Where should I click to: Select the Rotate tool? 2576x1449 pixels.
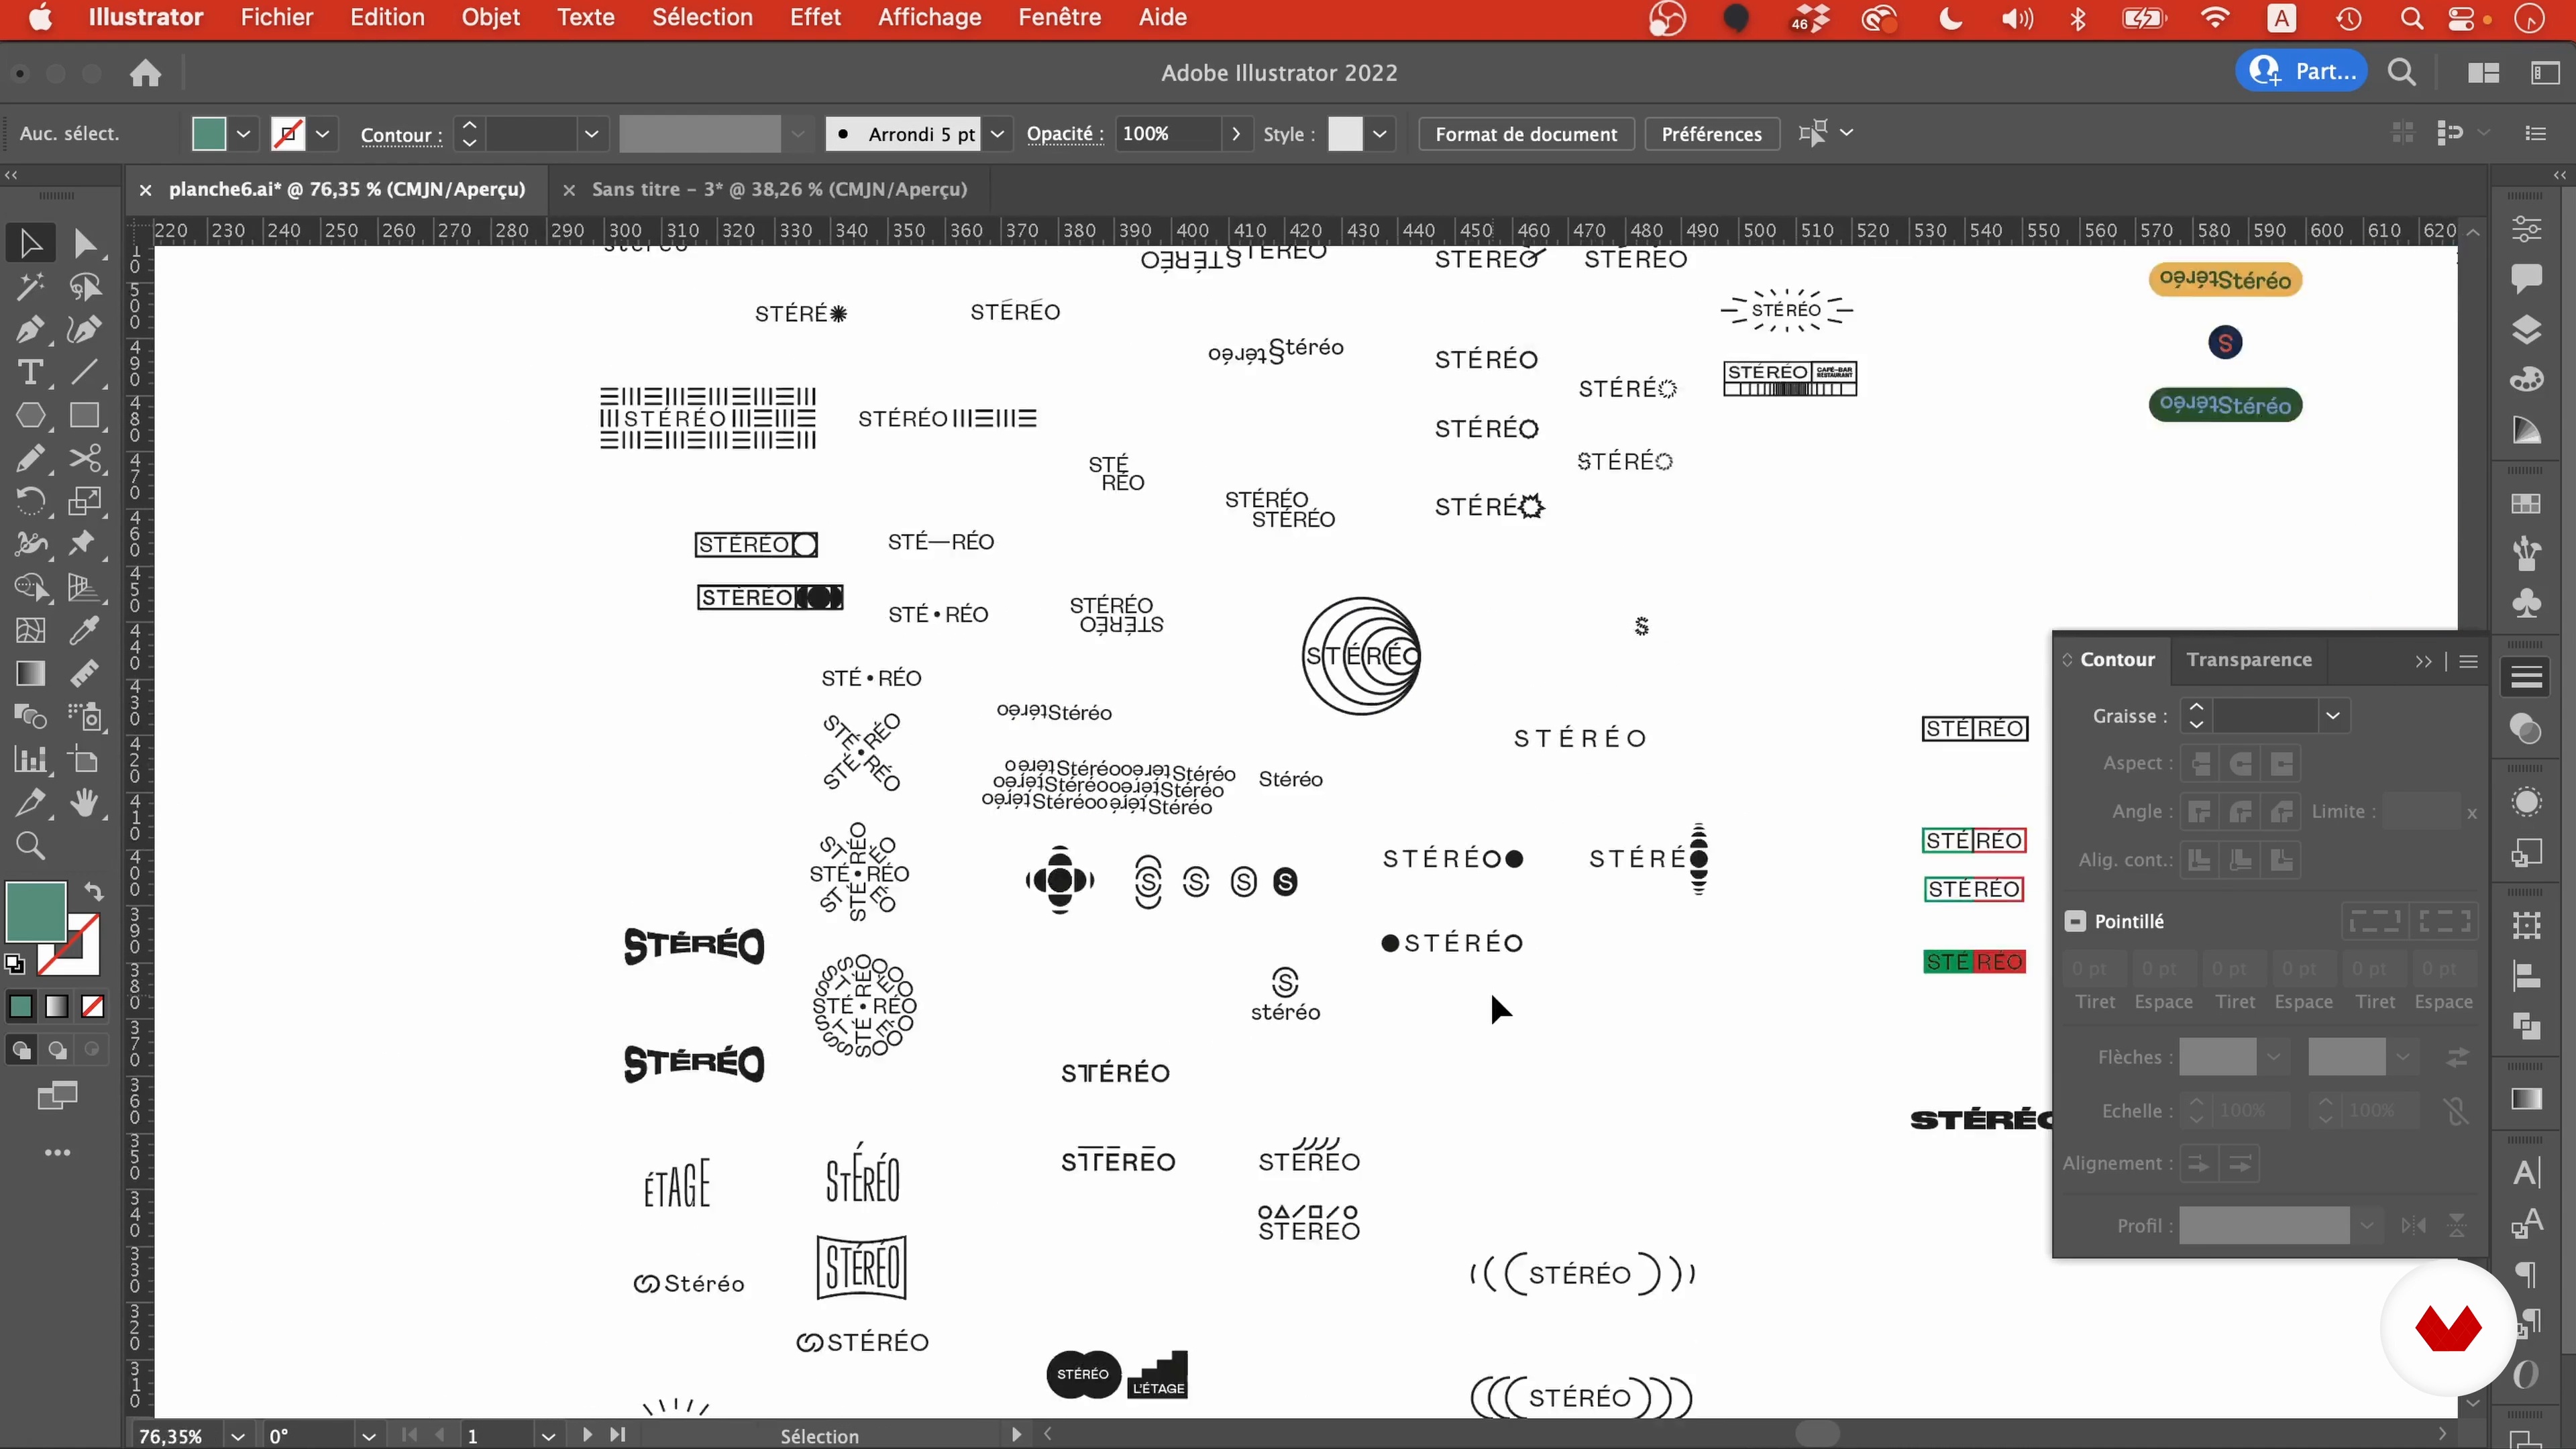30,501
